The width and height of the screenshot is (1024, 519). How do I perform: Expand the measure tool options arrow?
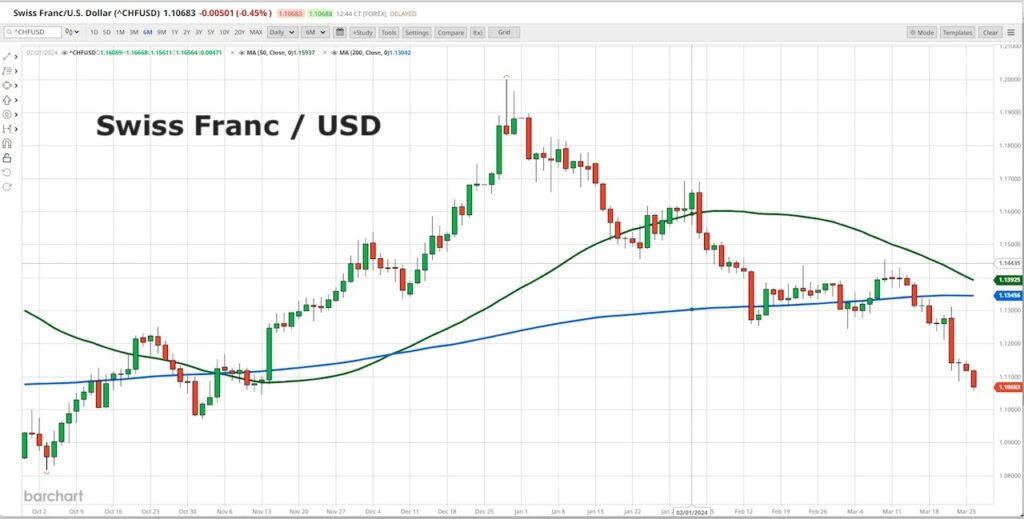coord(16,129)
